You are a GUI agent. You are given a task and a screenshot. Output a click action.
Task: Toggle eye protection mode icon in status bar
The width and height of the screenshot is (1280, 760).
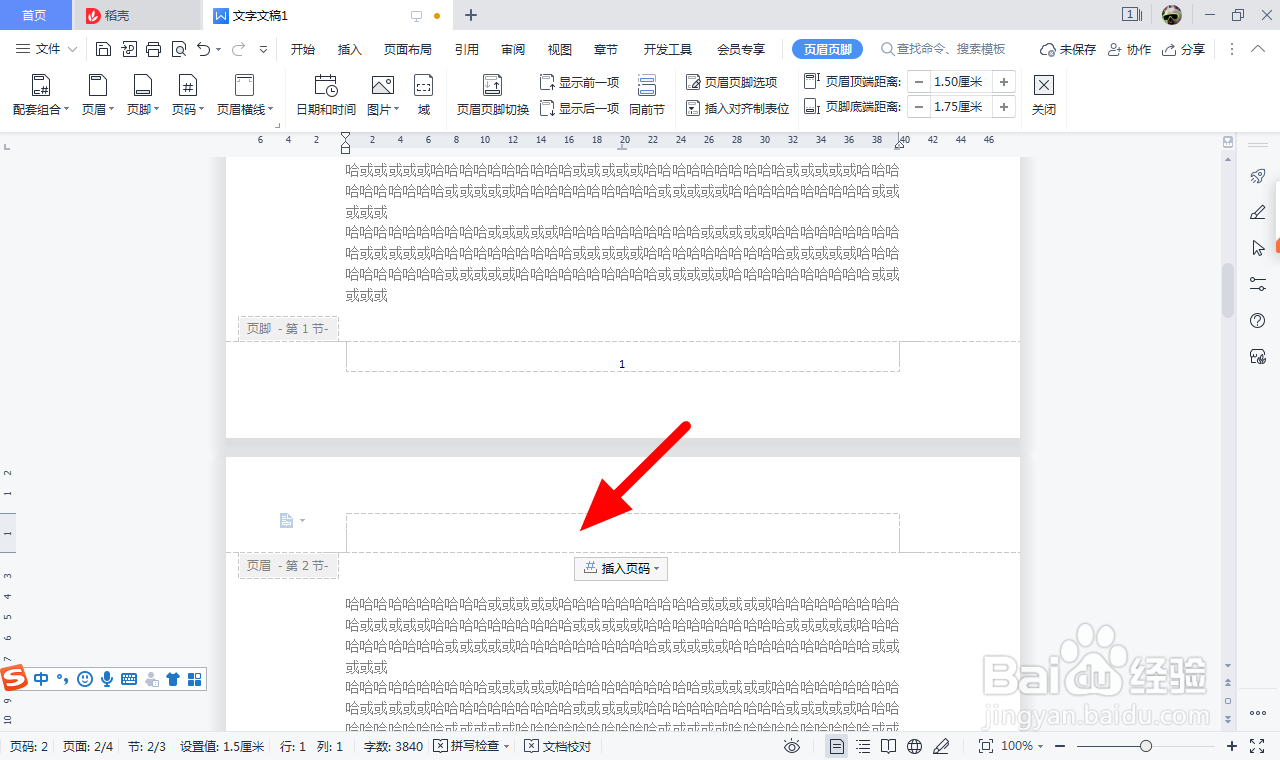792,746
